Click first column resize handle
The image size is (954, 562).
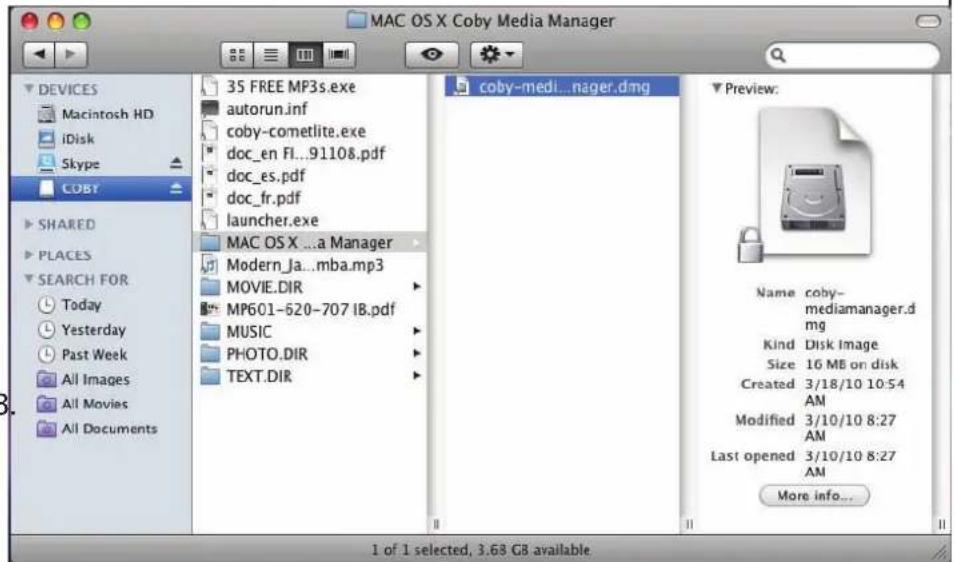pos(436,524)
